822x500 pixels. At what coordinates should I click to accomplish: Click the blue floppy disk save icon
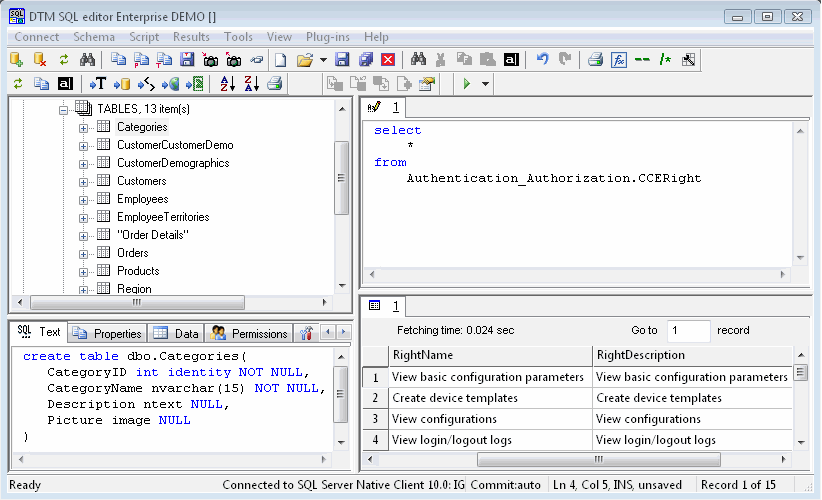click(343, 60)
